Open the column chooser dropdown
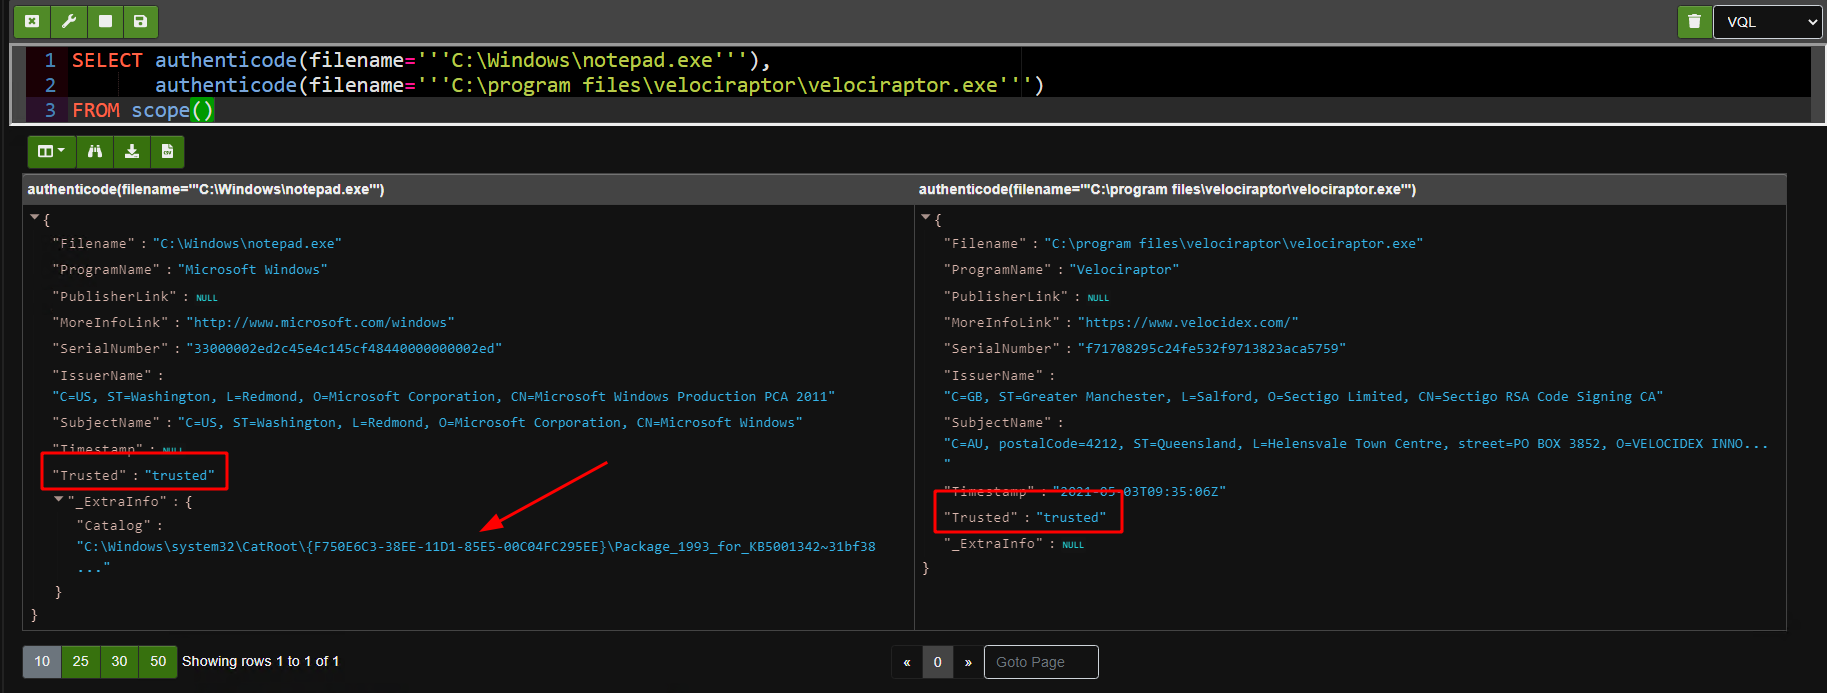The image size is (1827, 693). [x=50, y=151]
